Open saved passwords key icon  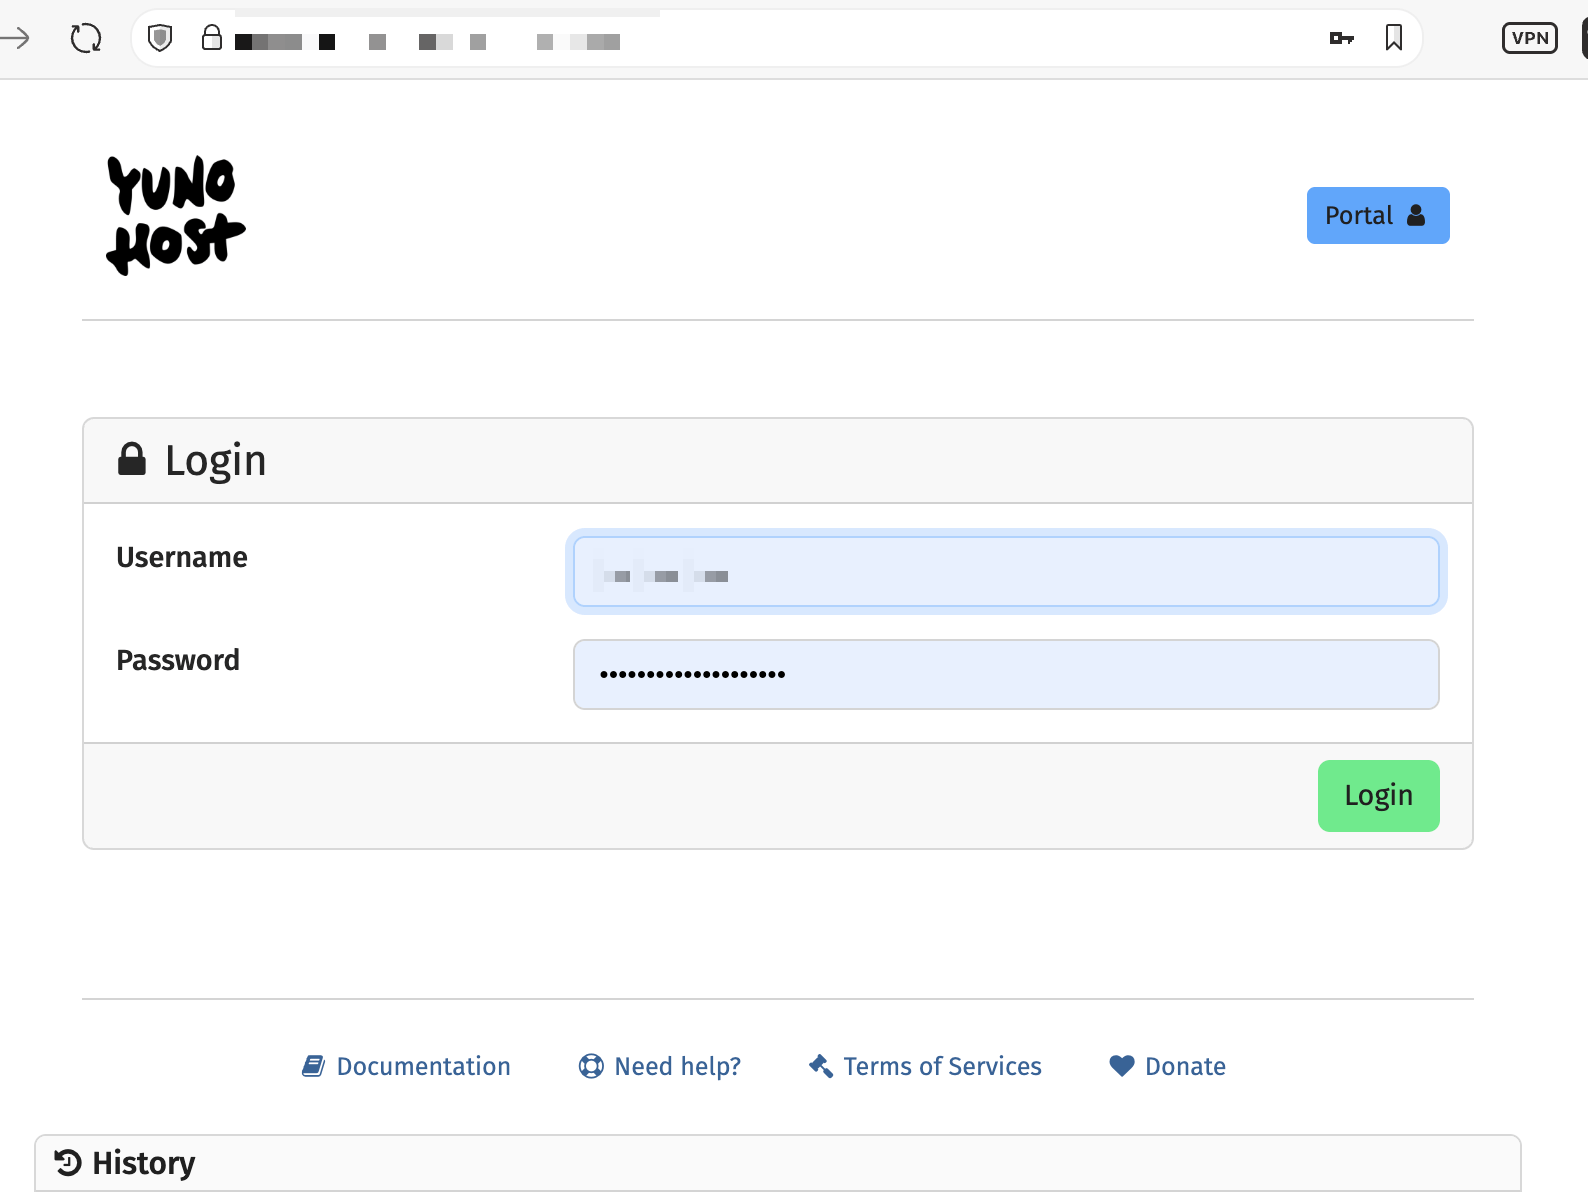(1342, 38)
